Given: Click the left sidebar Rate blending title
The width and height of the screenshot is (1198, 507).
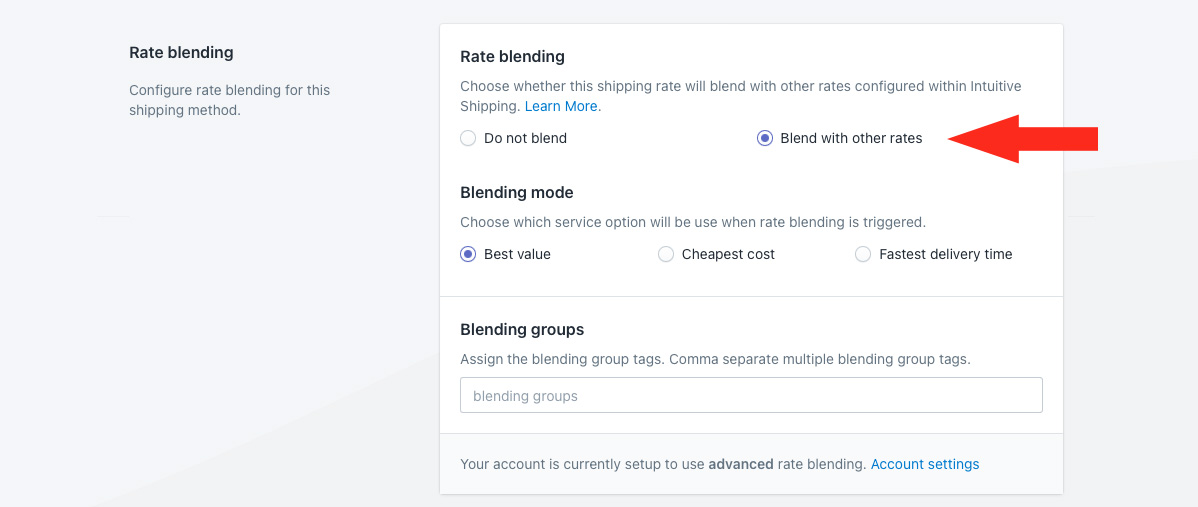Looking at the screenshot, I should point(181,52).
